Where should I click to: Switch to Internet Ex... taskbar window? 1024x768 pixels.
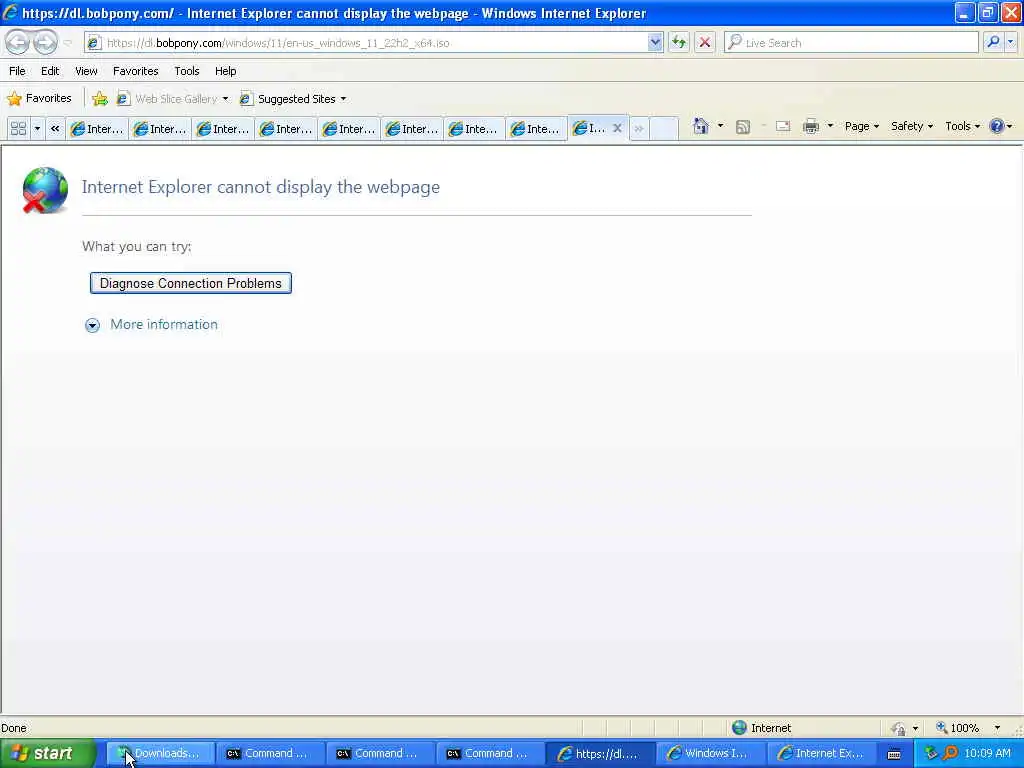tap(820, 753)
